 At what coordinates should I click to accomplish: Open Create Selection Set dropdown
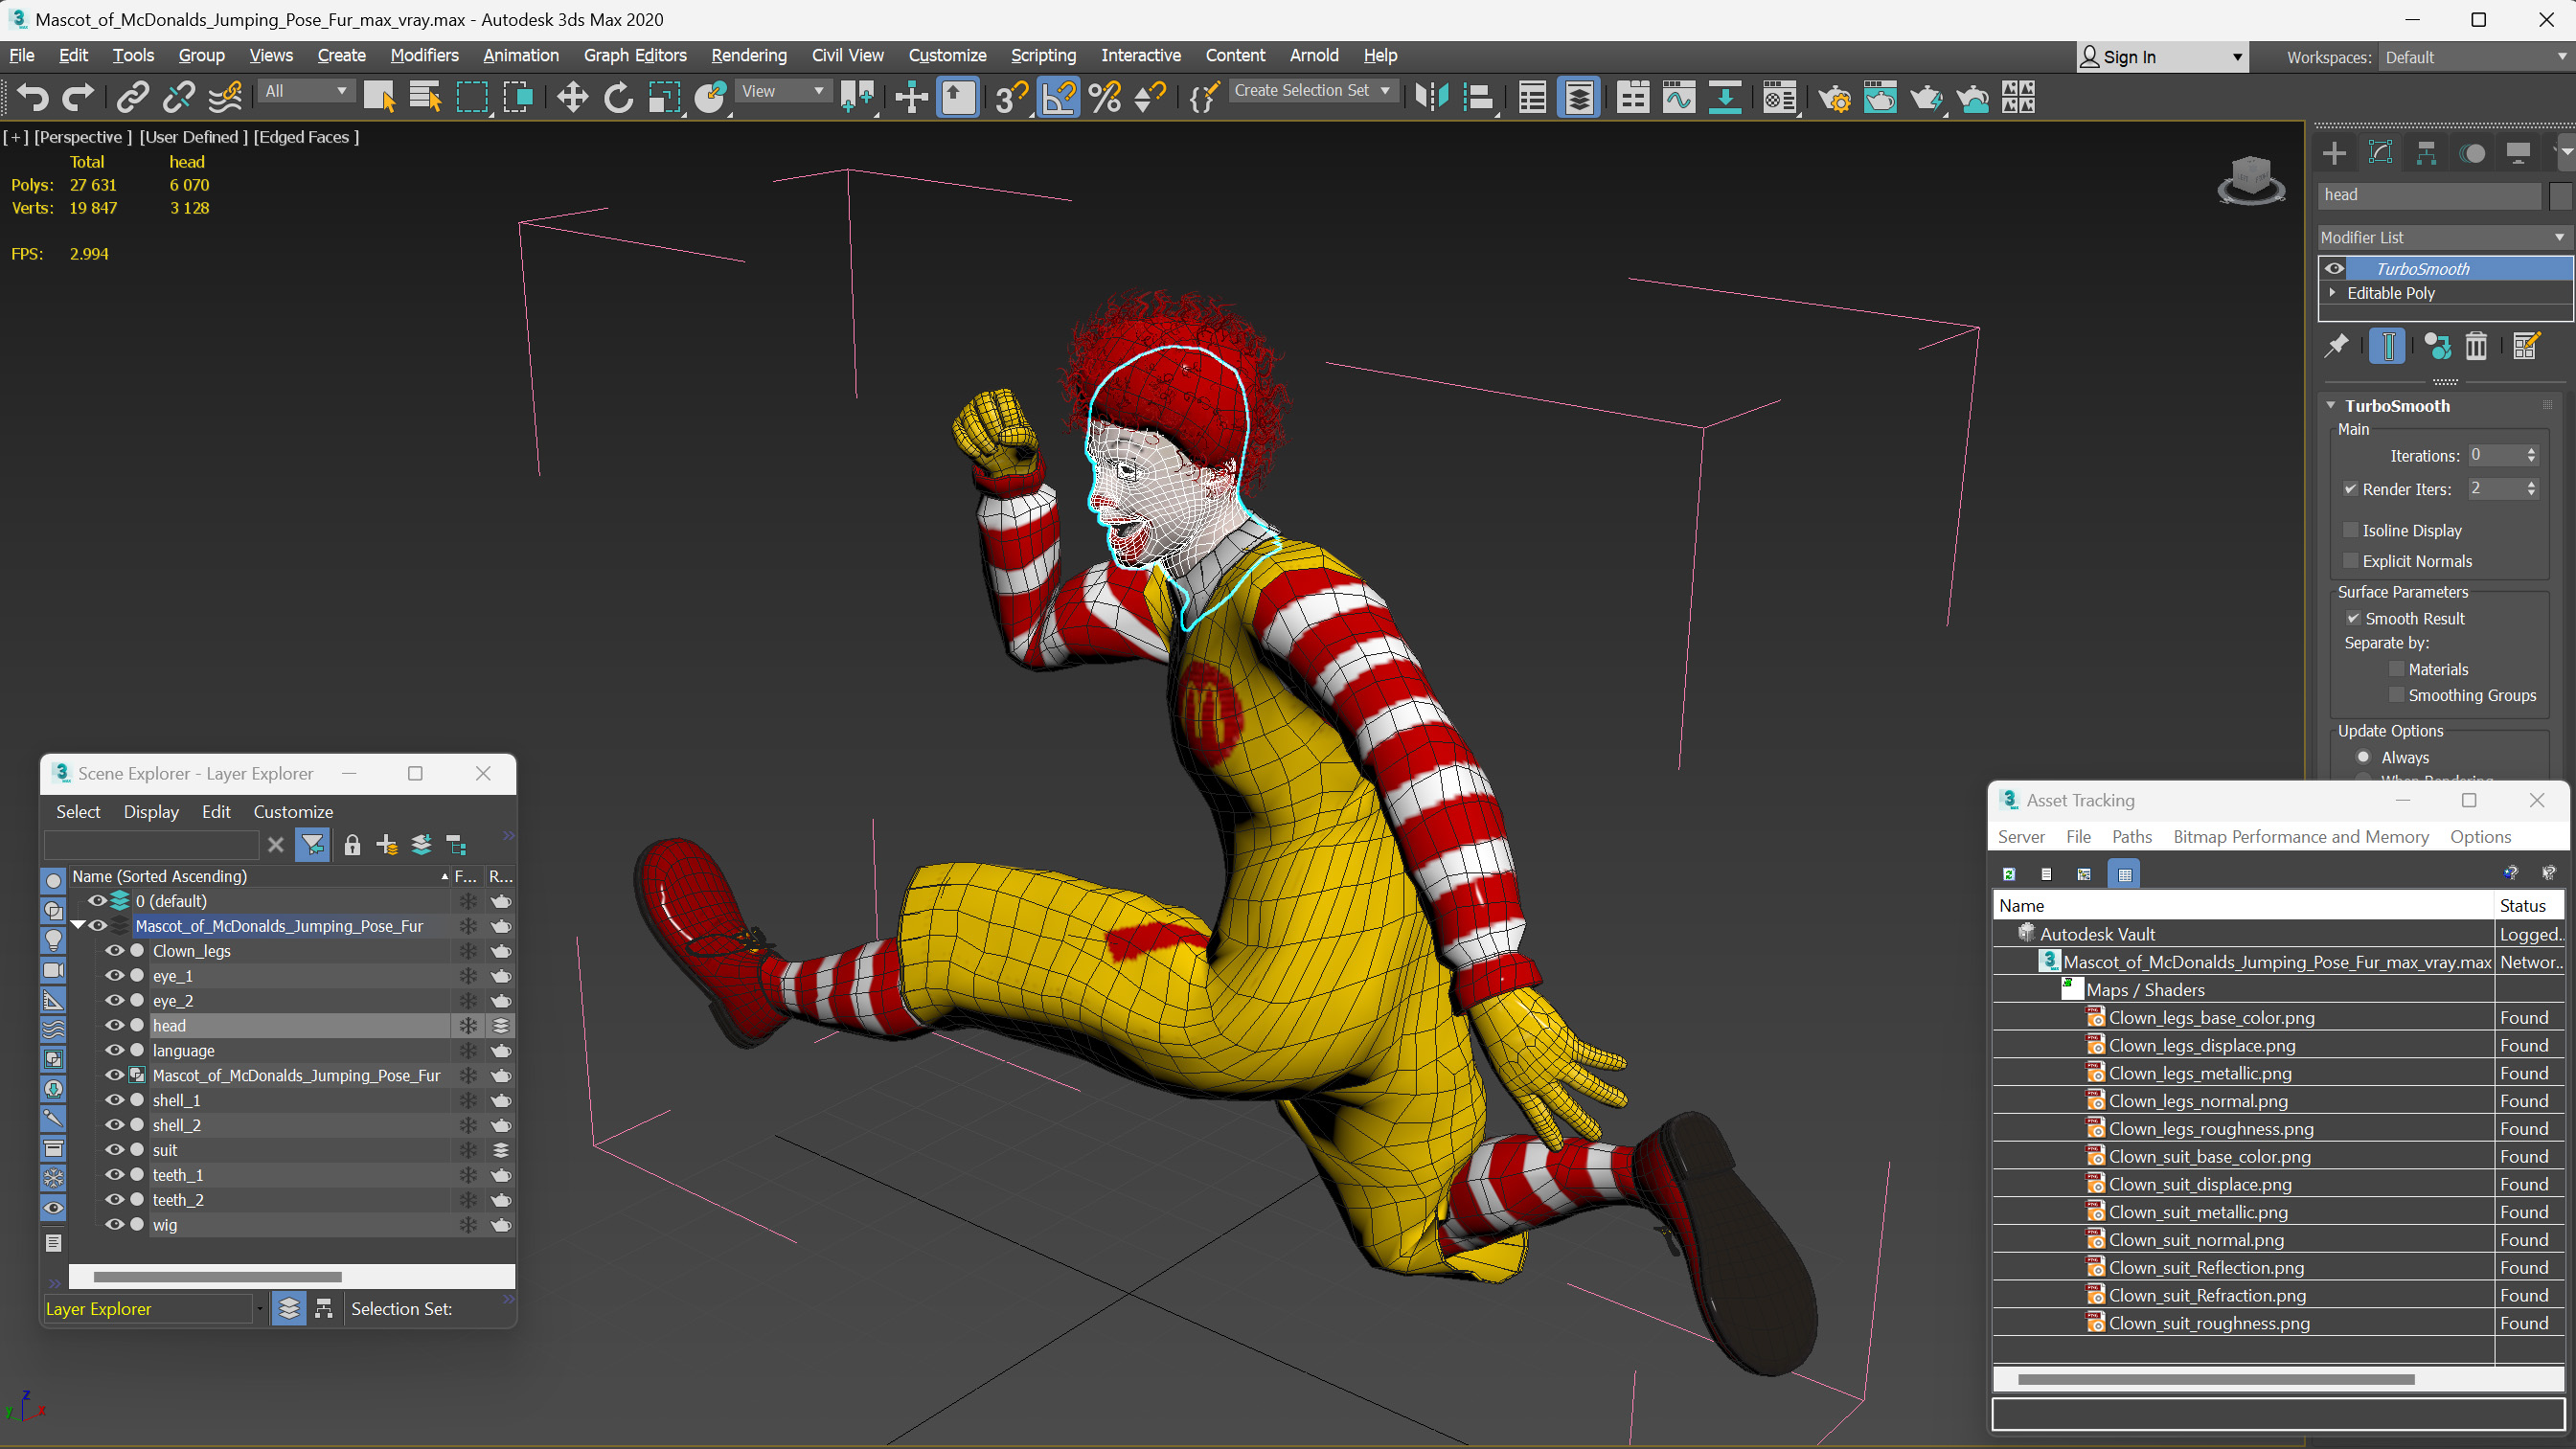coord(1312,91)
